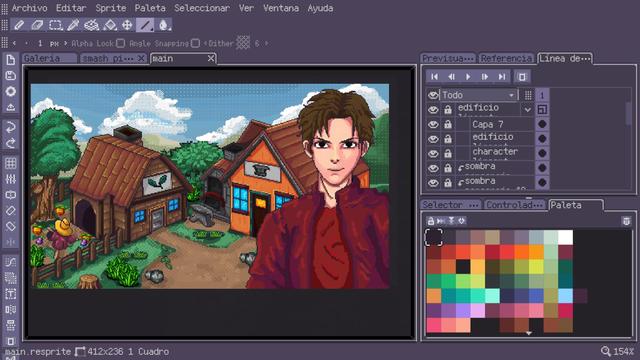Click the export icon in left sidebar
640x360 pixels.
click(11, 107)
